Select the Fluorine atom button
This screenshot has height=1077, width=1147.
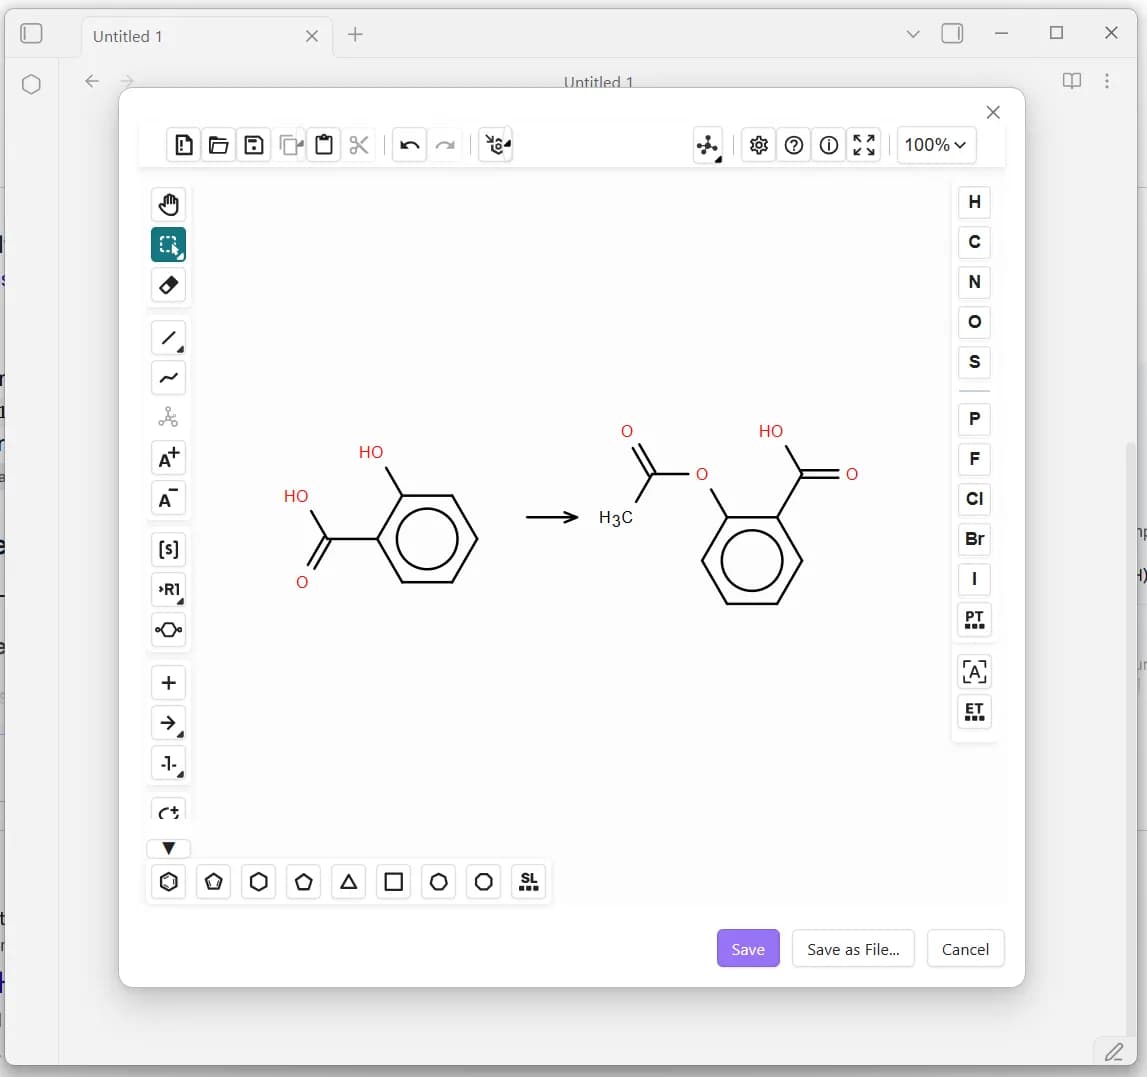(974, 459)
